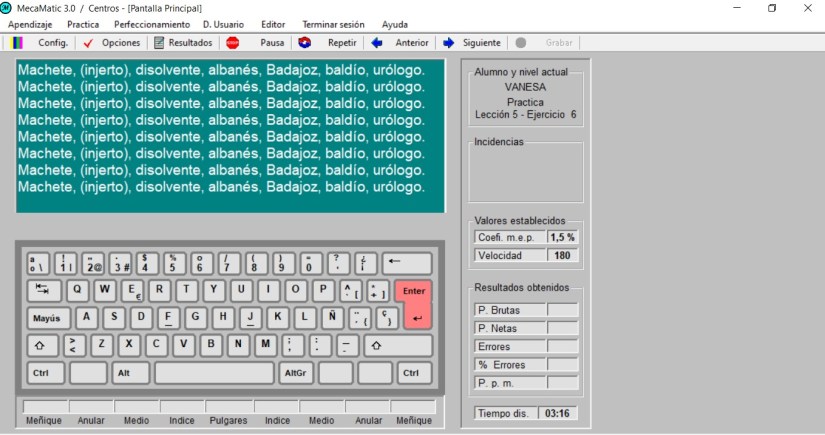Viewport: 825px width, 435px height.
Task: Open the Aprendizaje menu
Action: tap(30, 24)
